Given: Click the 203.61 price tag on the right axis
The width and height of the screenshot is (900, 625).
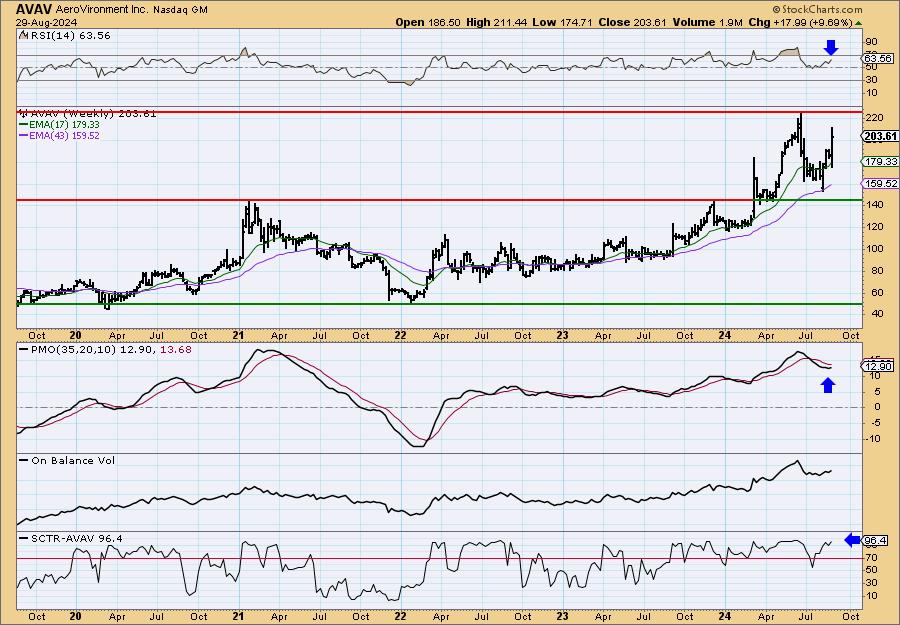Looking at the screenshot, I should tap(880, 136).
